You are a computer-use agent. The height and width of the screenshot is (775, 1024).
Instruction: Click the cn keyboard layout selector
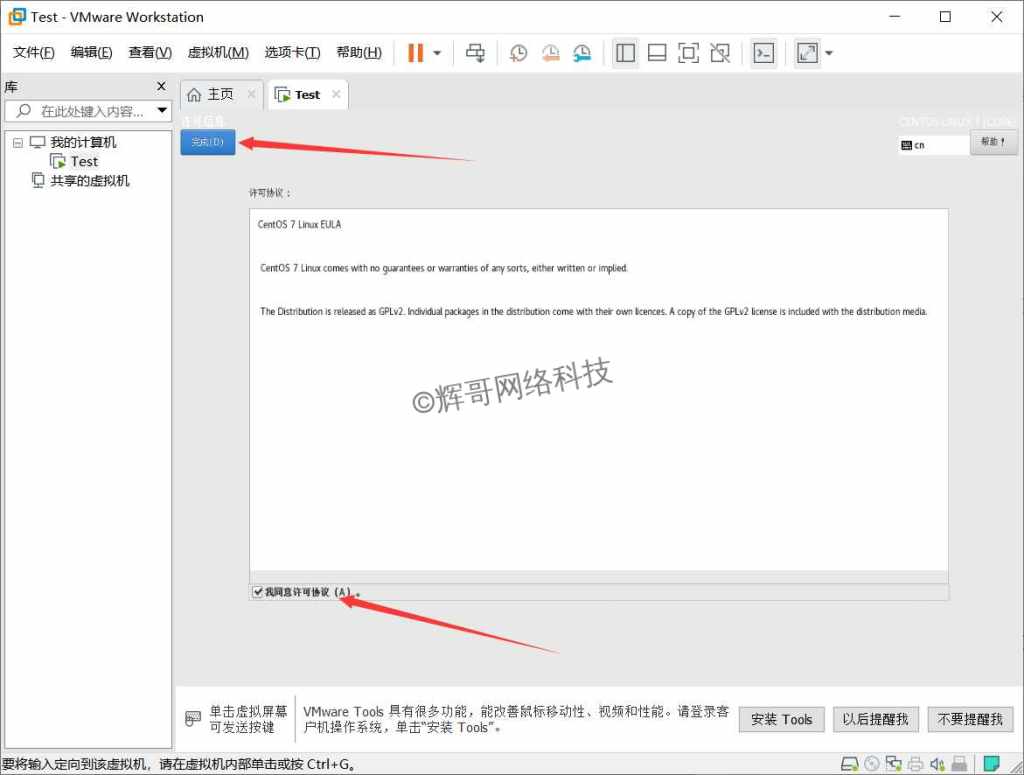tap(933, 145)
